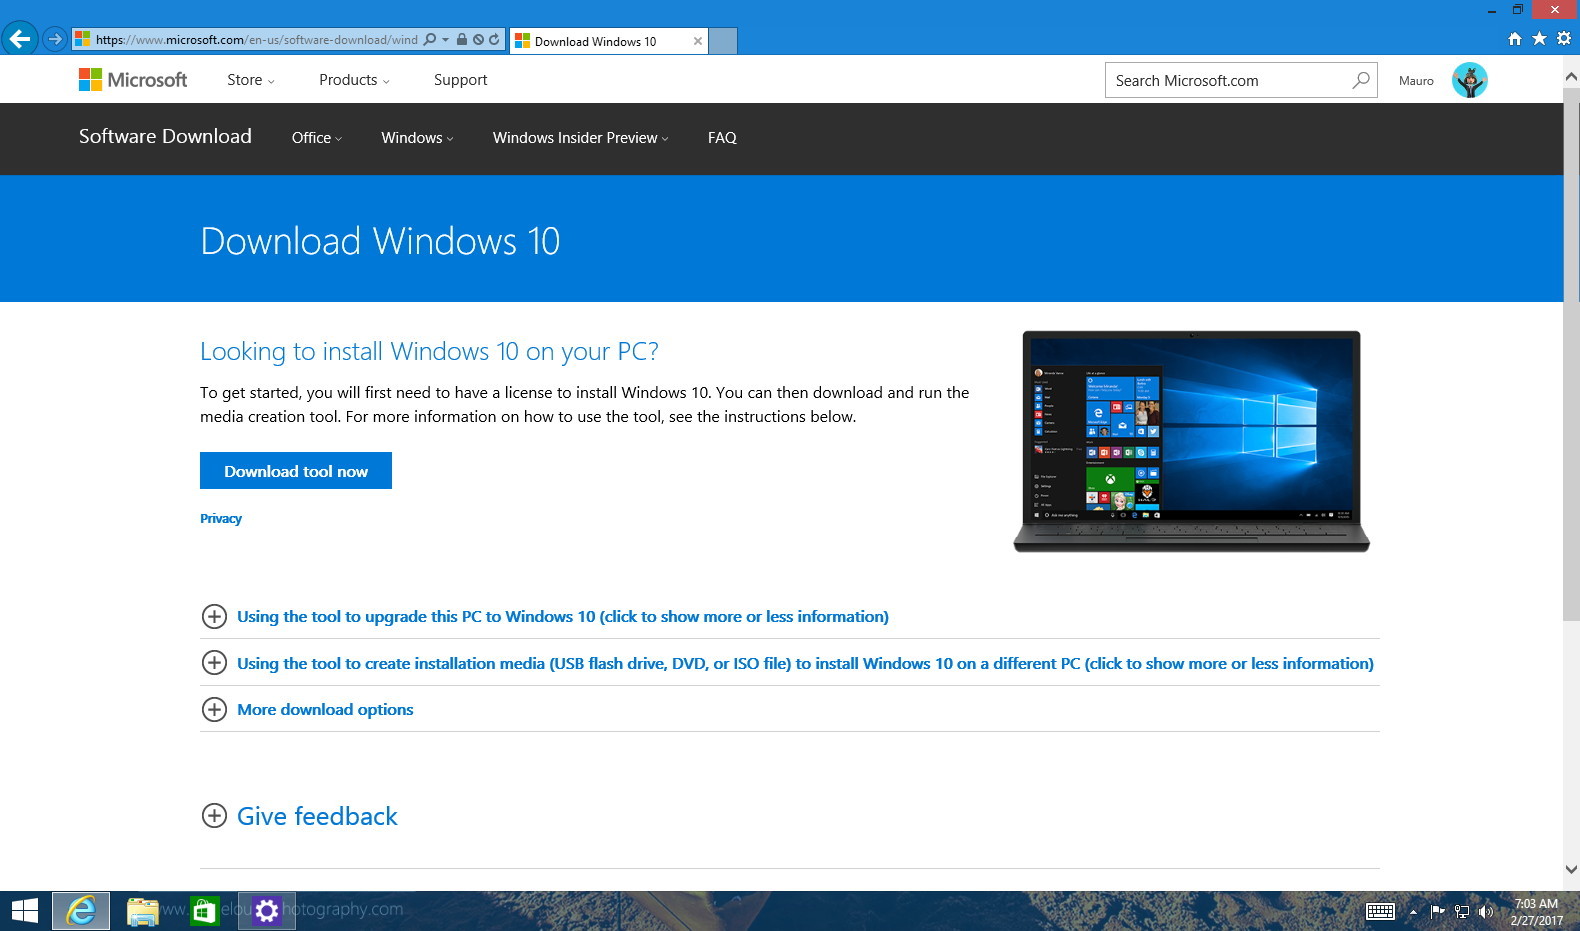The width and height of the screenshot is (1580, 931).
Task: Open the Products dropdown menu
Action: [x=354, y=80]
